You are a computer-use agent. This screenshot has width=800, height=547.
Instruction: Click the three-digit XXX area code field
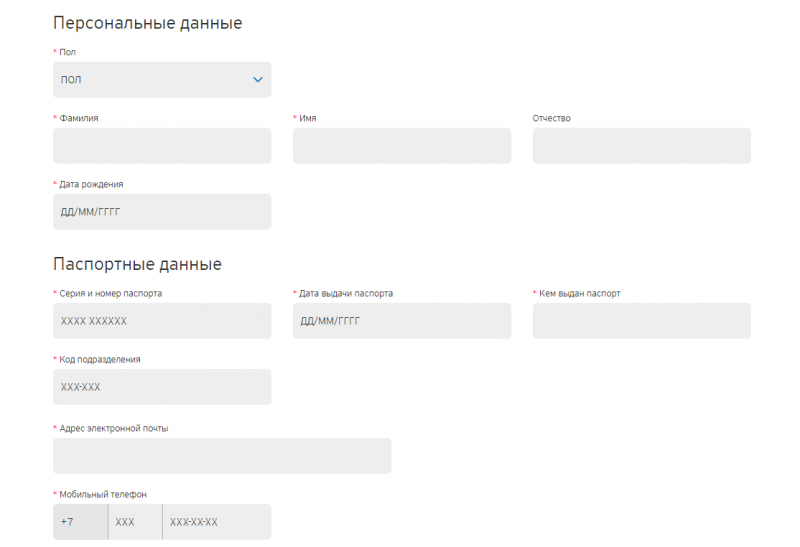(x=135, y=522)
